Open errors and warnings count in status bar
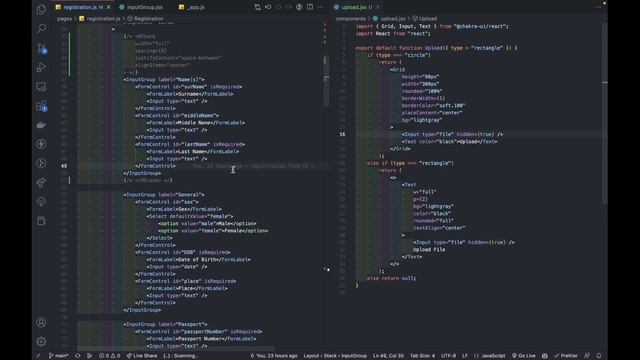 (x=109, y=356)
